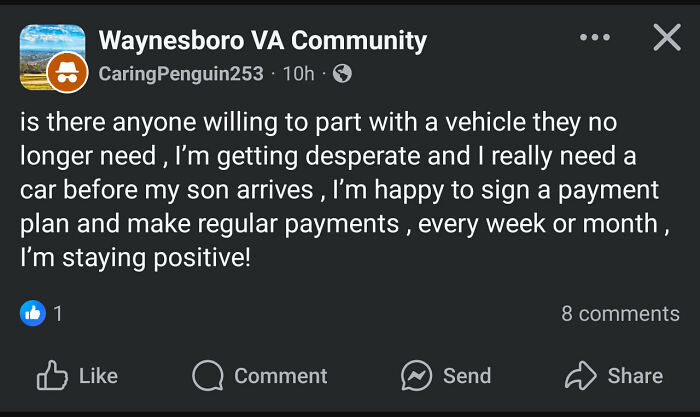This screenshot has width=700, height=417.
Task: Click the Share arrow icon
Action: pyautogui.click(x=580, y=375)
